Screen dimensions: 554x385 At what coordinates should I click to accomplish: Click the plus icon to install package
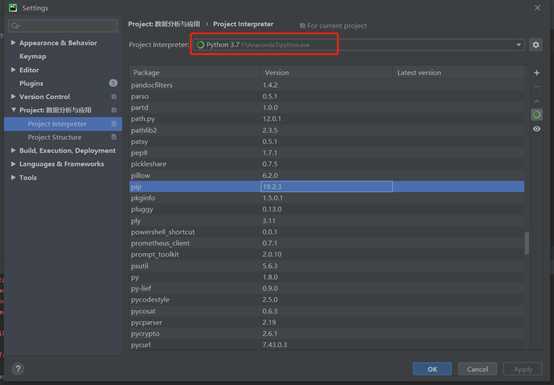pos(536,73)
